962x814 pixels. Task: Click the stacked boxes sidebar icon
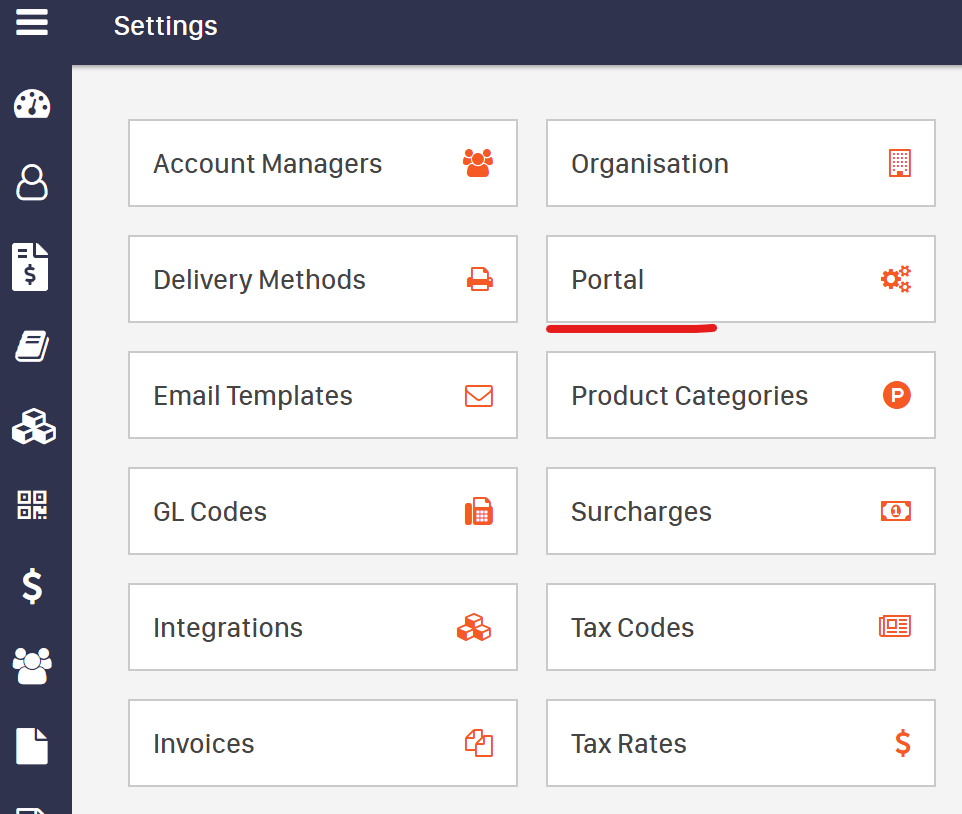pyautogui.click(x=33, y=426)
